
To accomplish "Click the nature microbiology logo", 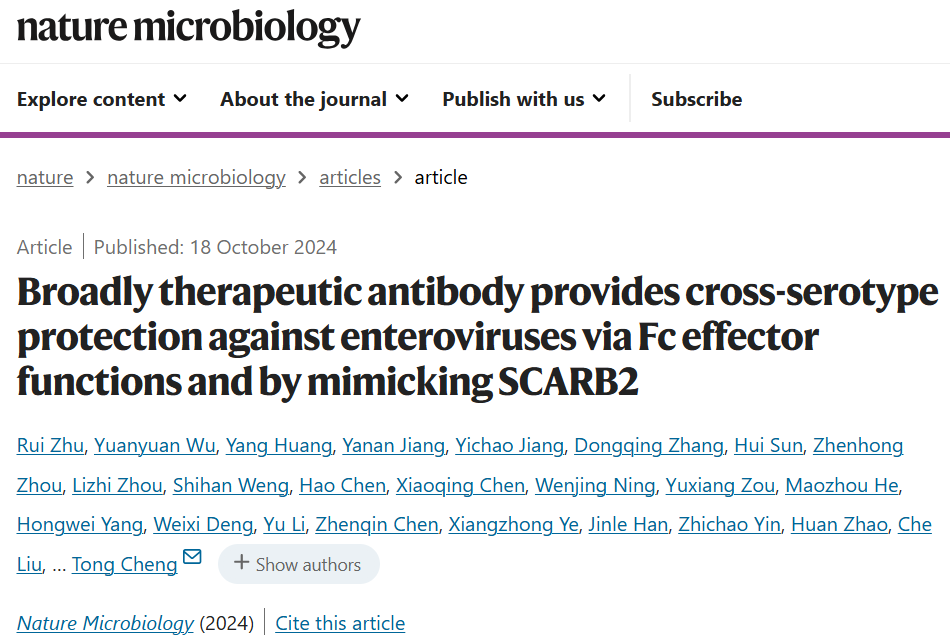I will [x=188, y=28].
